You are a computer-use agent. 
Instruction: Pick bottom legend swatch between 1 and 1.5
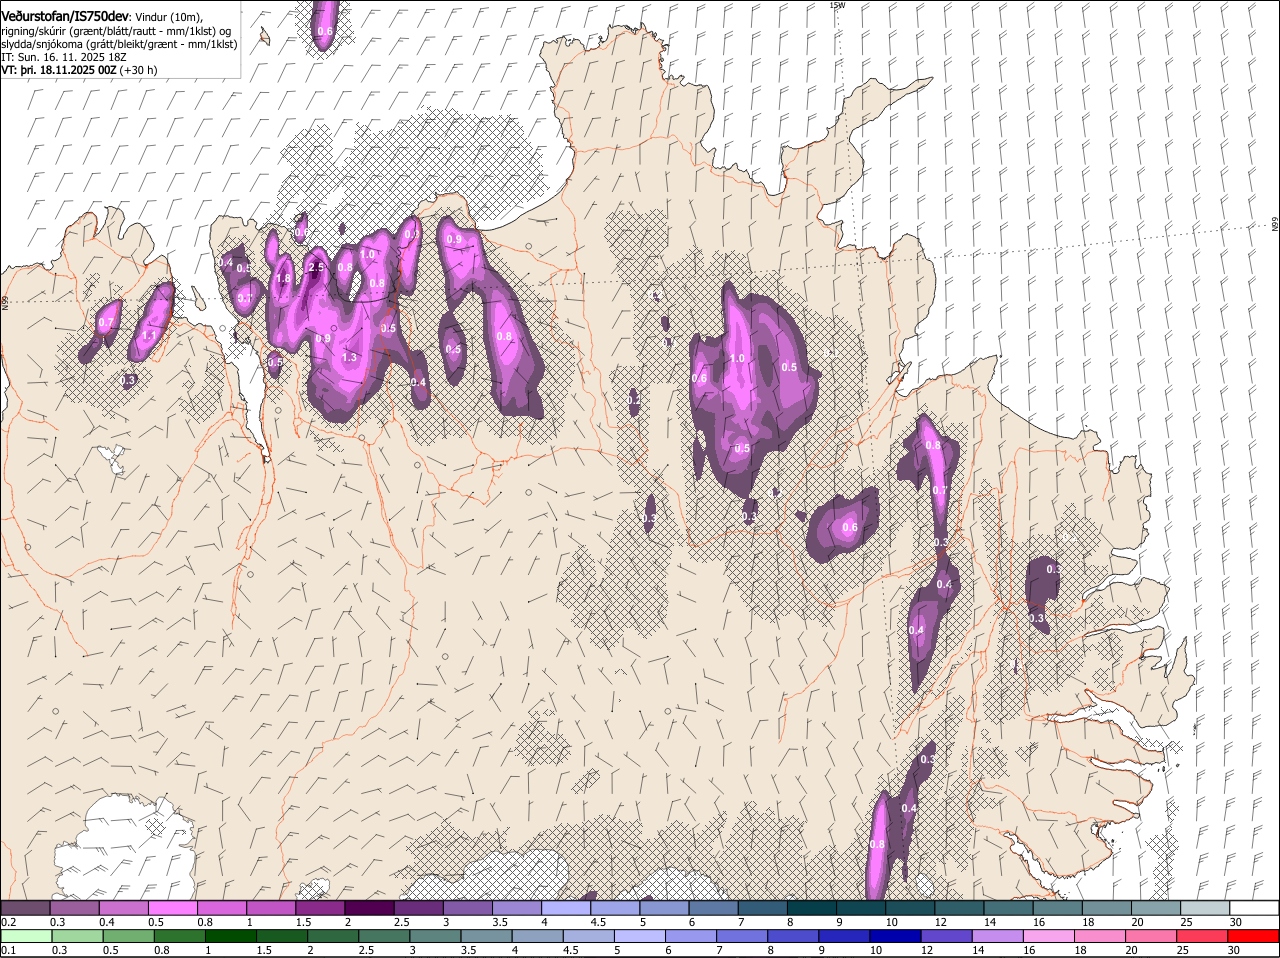(230, 937)
